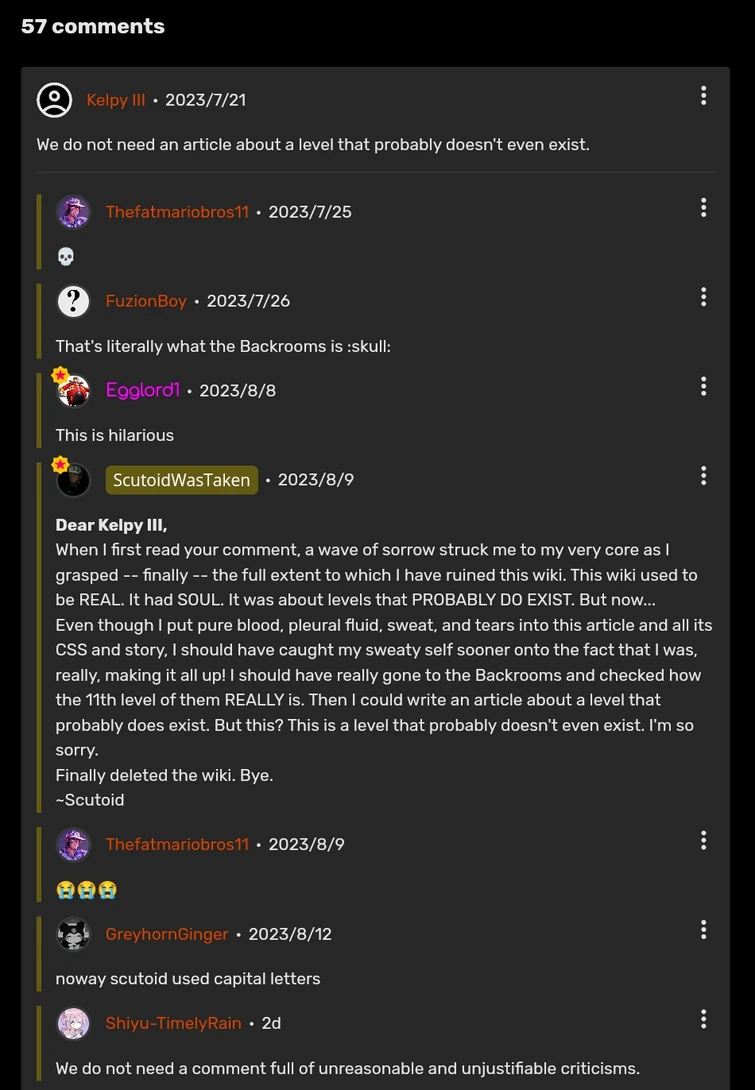Visit Kelpy III's user profile link
This screenshot has width=755, height=1090.
pos(115,100)
